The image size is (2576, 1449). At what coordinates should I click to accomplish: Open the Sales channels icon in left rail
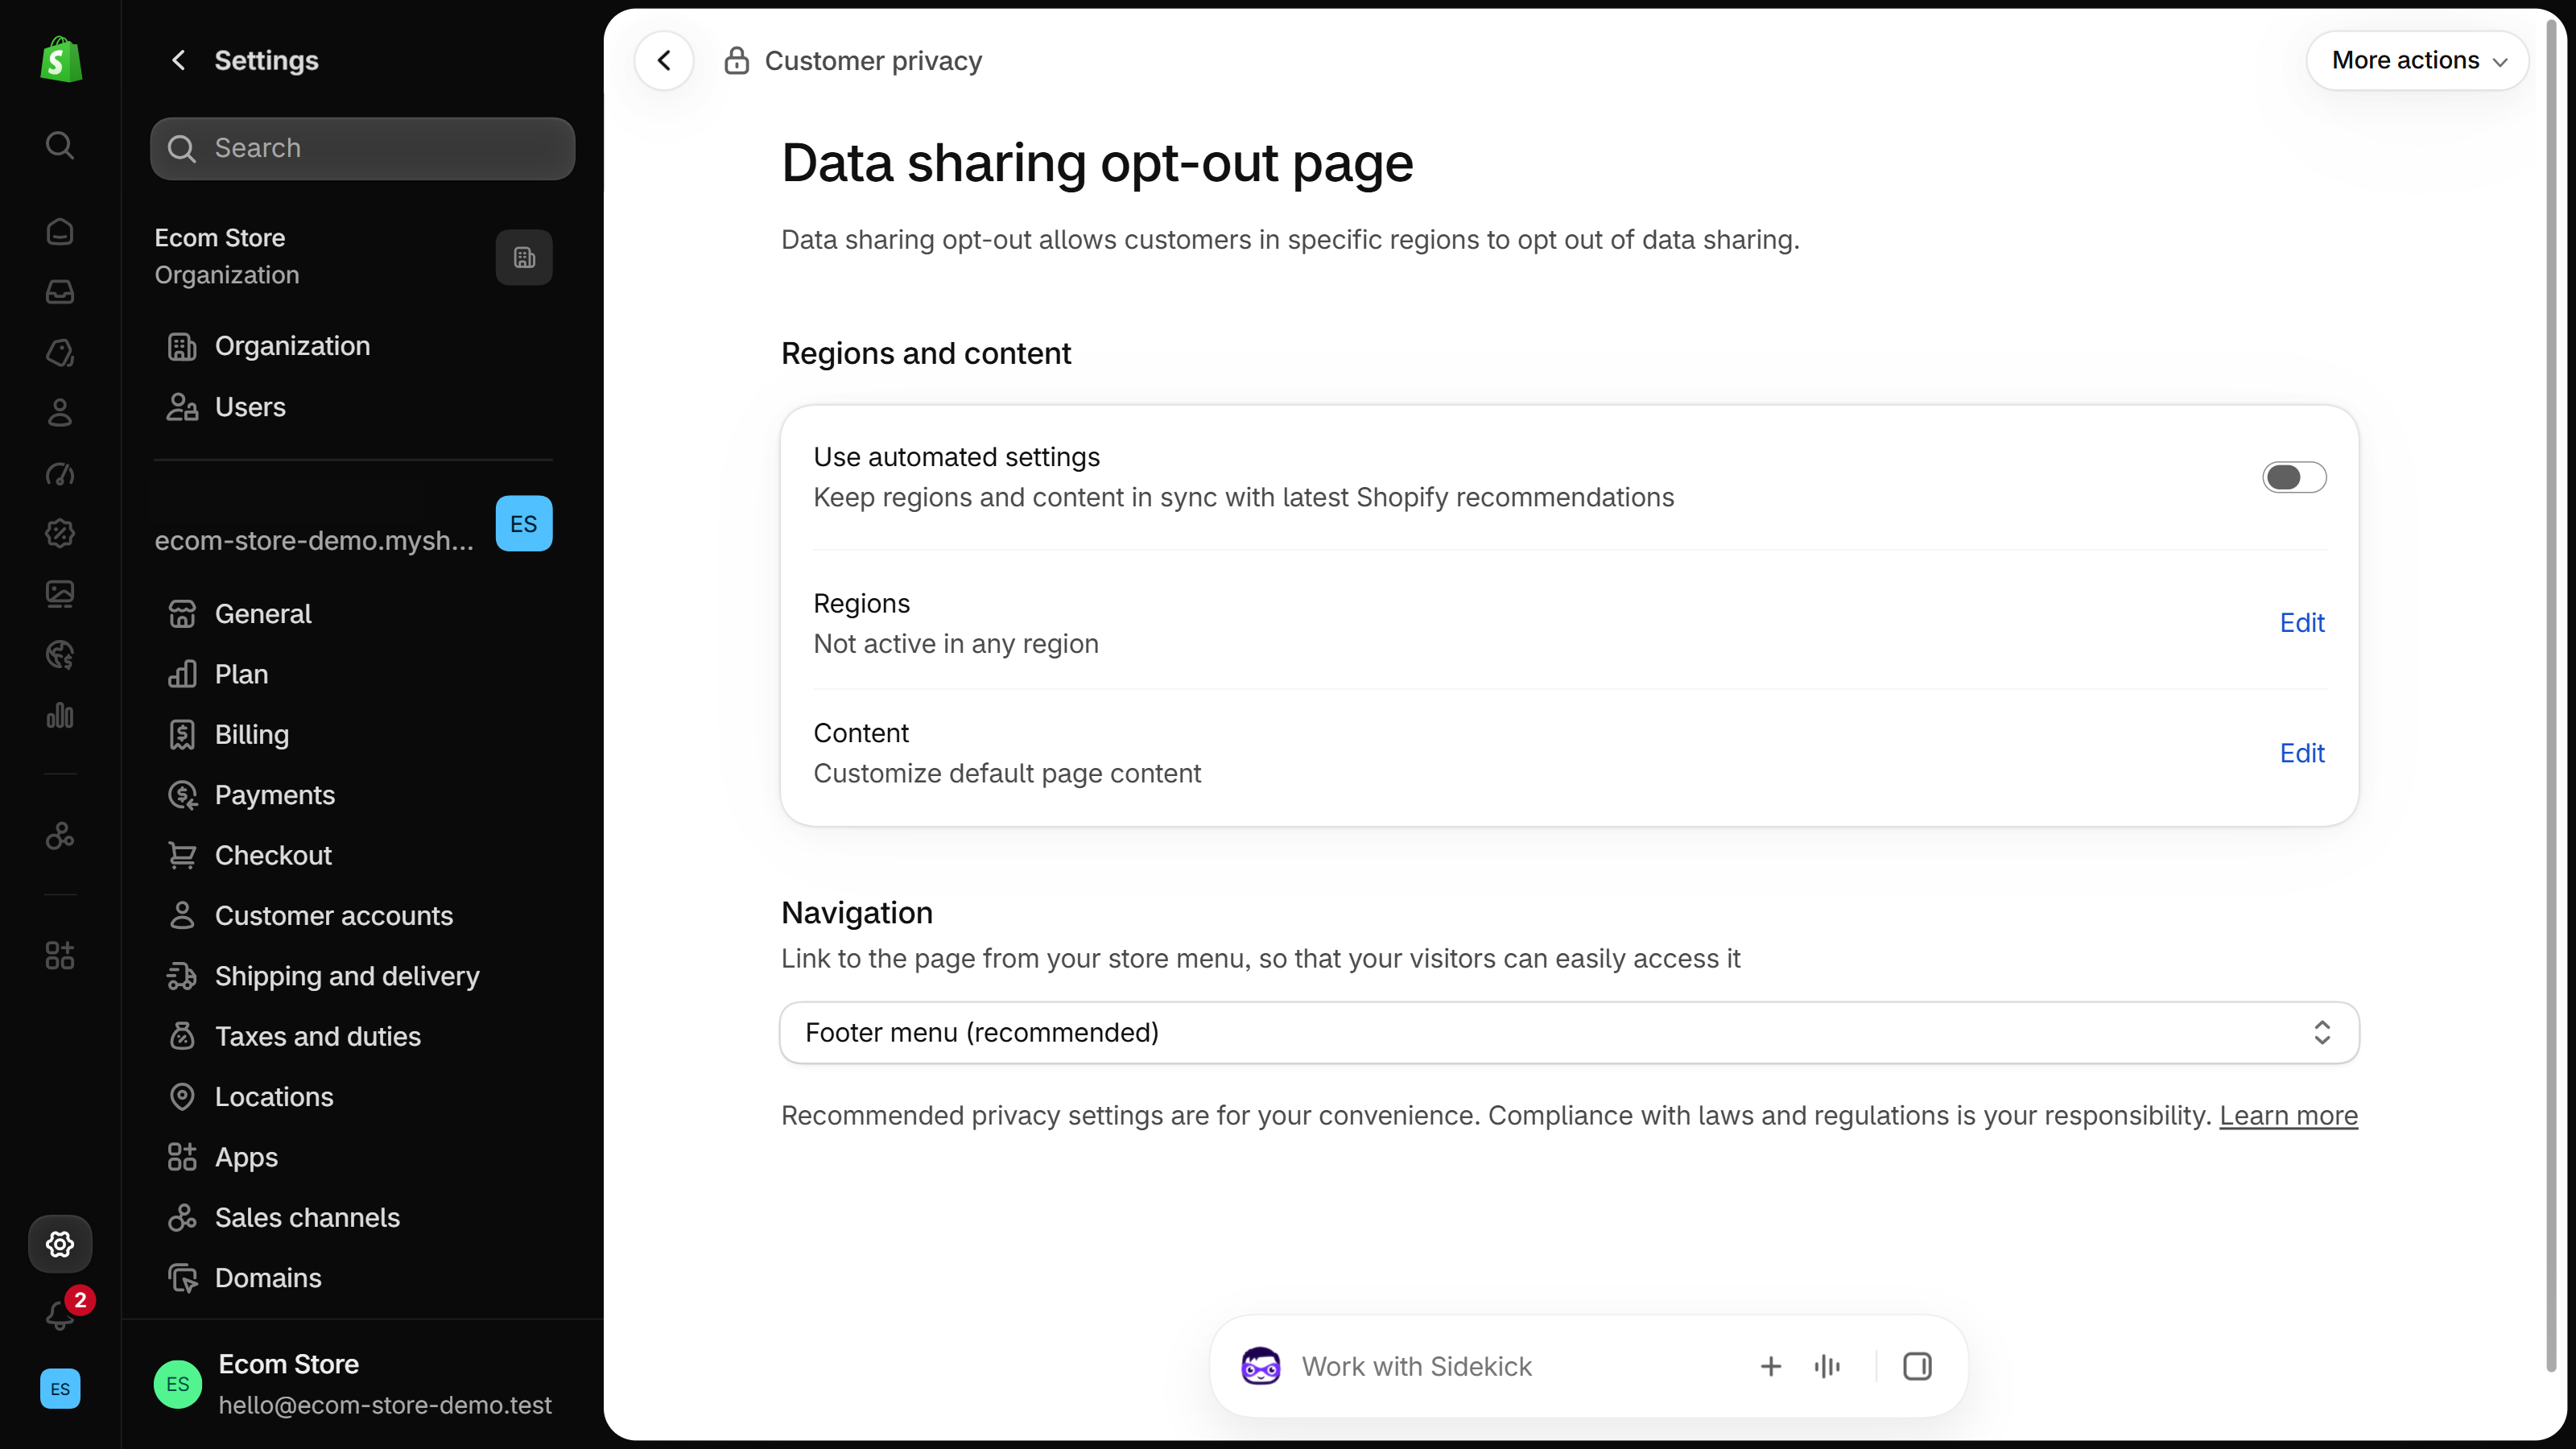point(60,836)
